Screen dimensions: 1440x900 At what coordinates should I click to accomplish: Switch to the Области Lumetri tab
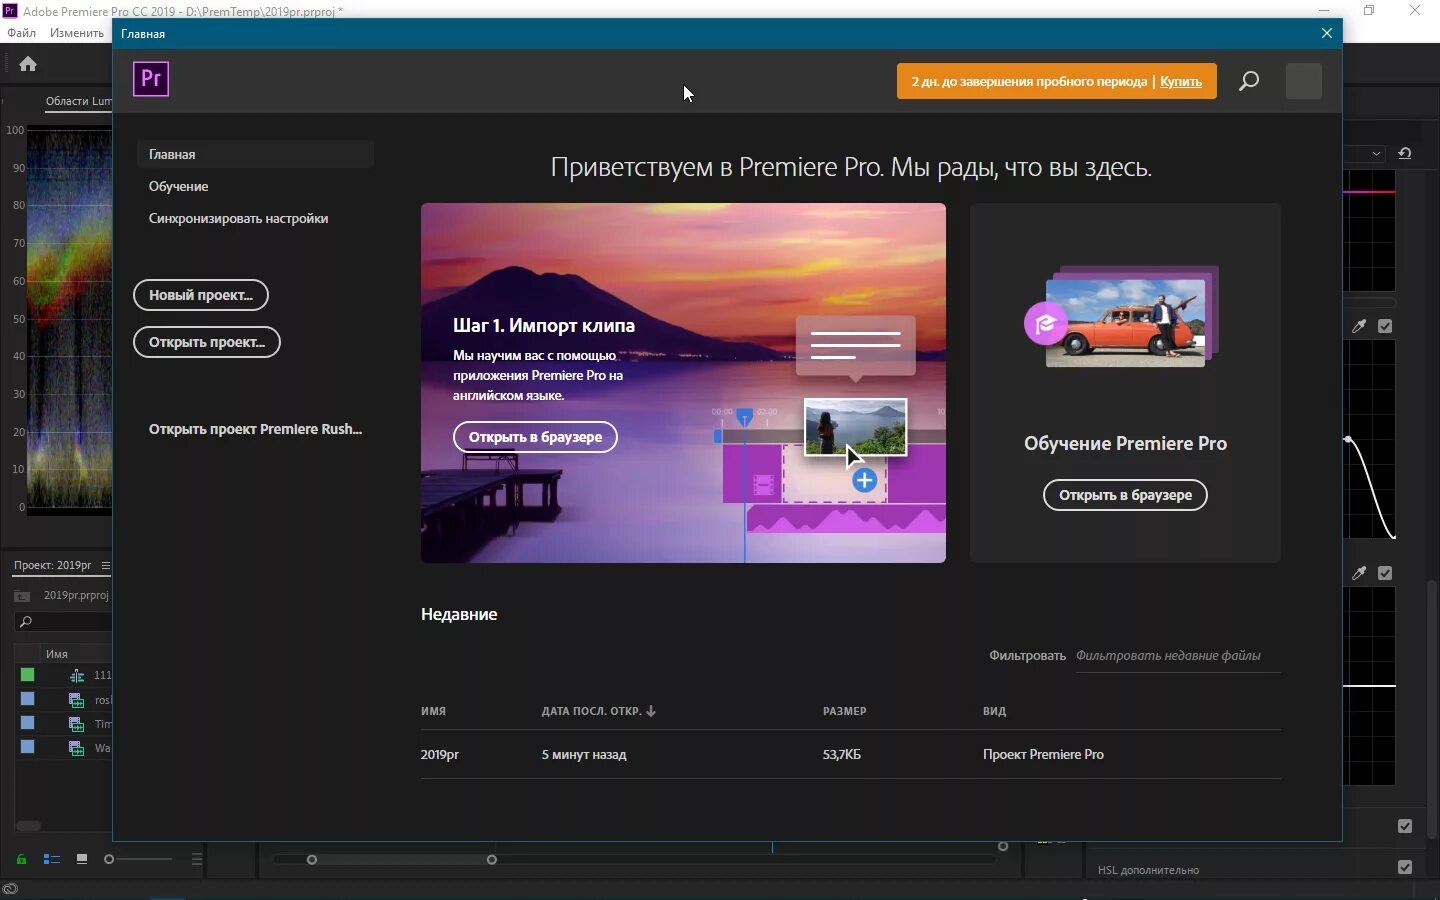pos(78,101)
